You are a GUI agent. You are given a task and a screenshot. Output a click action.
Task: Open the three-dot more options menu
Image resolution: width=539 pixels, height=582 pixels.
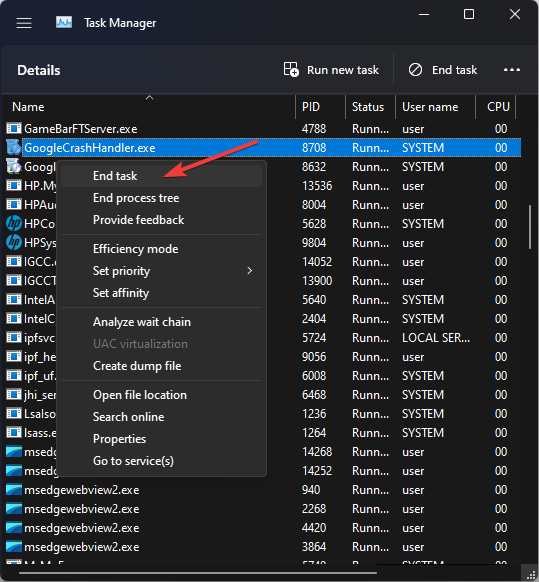(x=512, y=69)
